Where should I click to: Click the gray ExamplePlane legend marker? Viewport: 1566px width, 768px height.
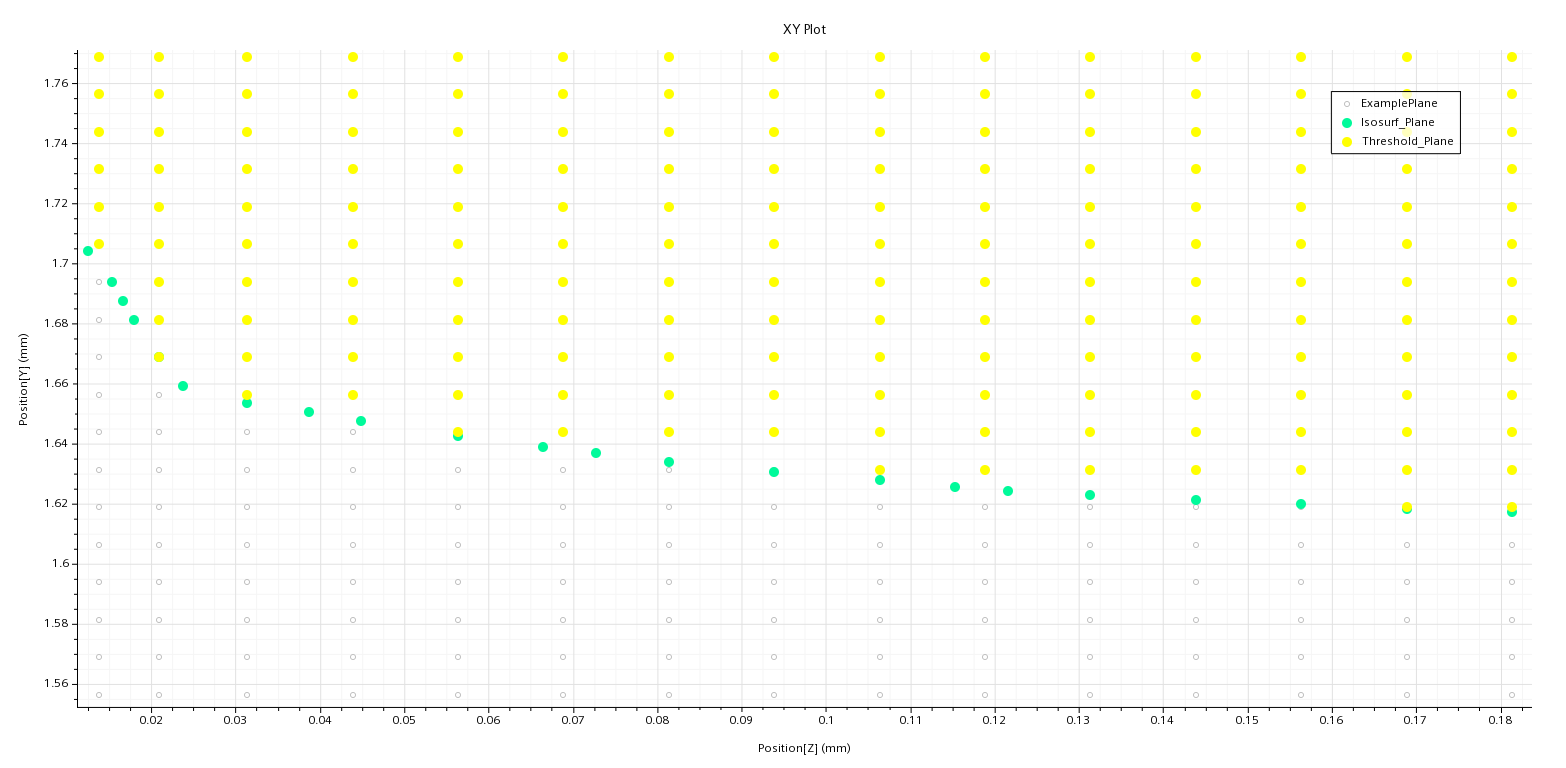pos(1346,103)
